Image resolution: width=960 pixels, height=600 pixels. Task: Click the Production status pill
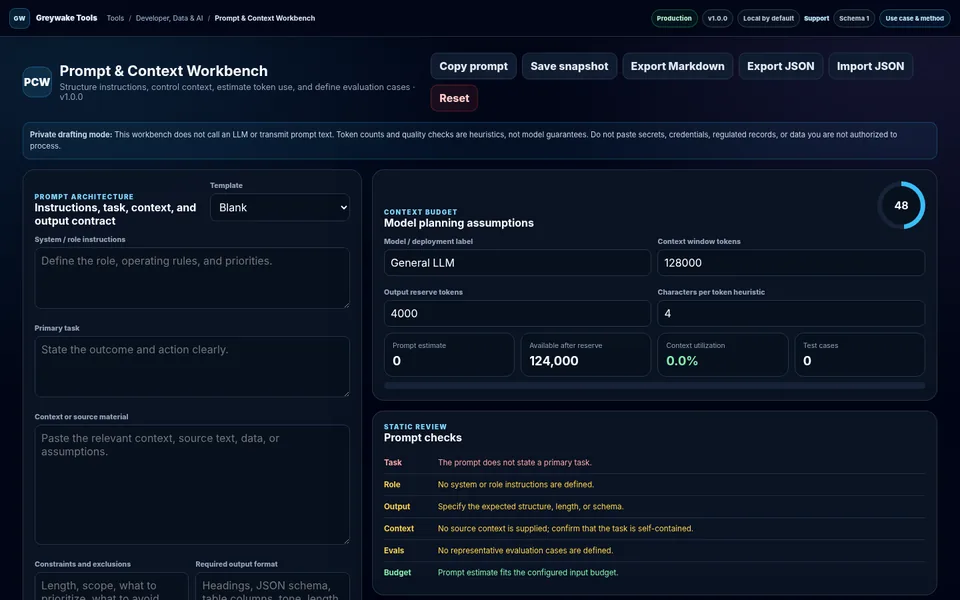point(674,18)
